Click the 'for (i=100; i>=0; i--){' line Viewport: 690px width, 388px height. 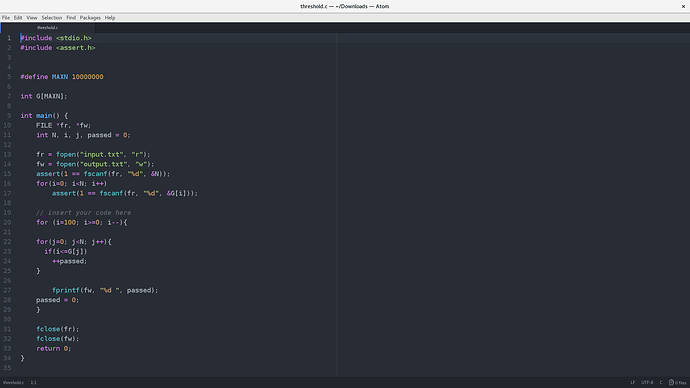click(82, 223)
